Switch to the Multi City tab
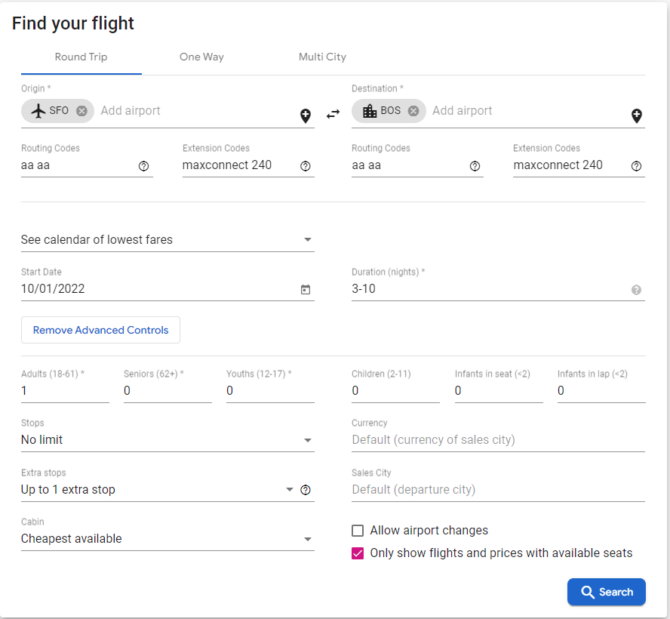The image size is (670, 619). pyautogui.click(x=322, y=57)
